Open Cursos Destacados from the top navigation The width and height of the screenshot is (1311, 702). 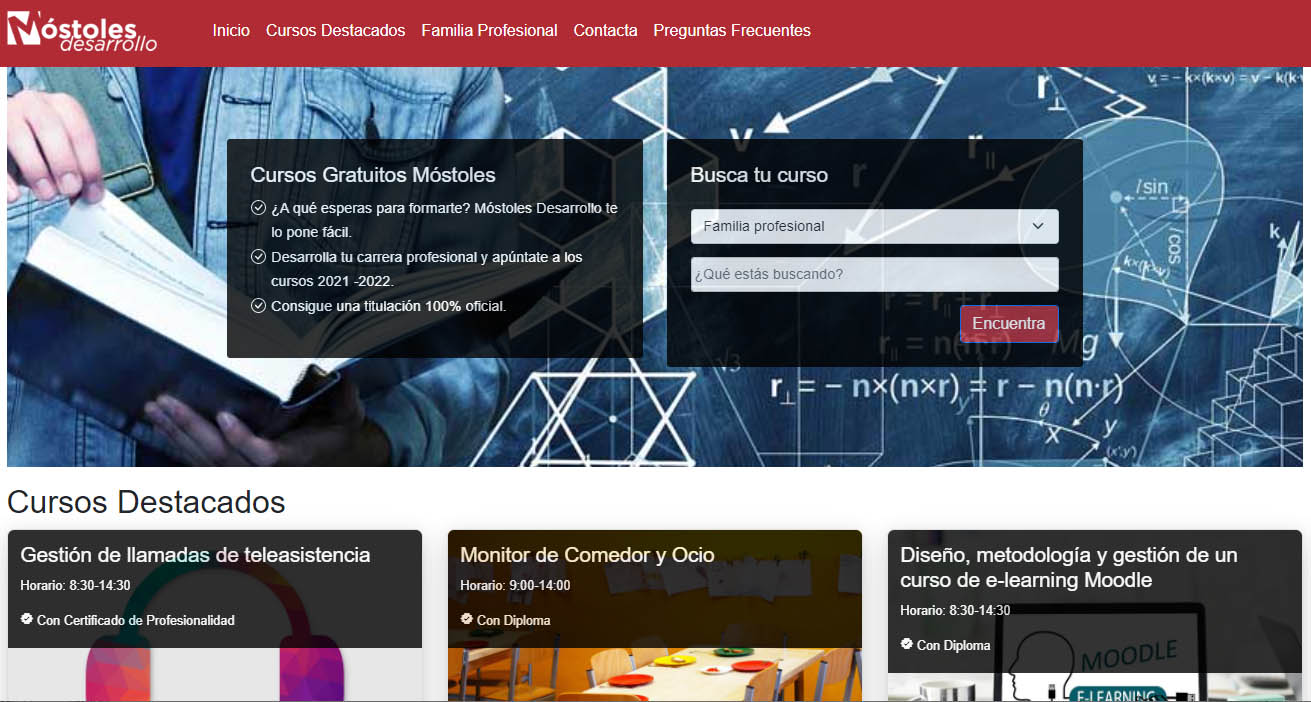[335, 31]
